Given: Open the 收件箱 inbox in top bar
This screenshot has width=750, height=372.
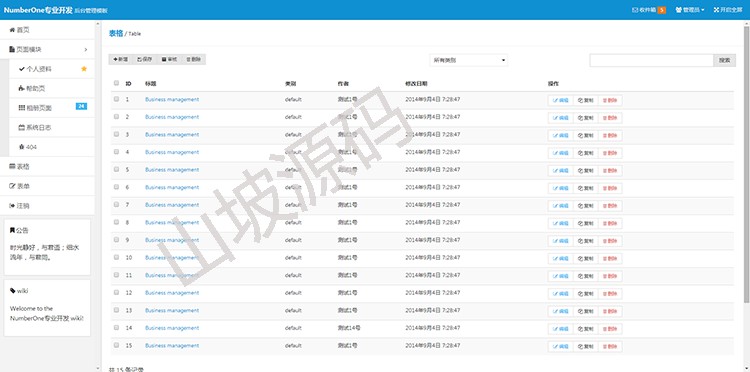Looking at the screenshot, I should click(649, 10).
